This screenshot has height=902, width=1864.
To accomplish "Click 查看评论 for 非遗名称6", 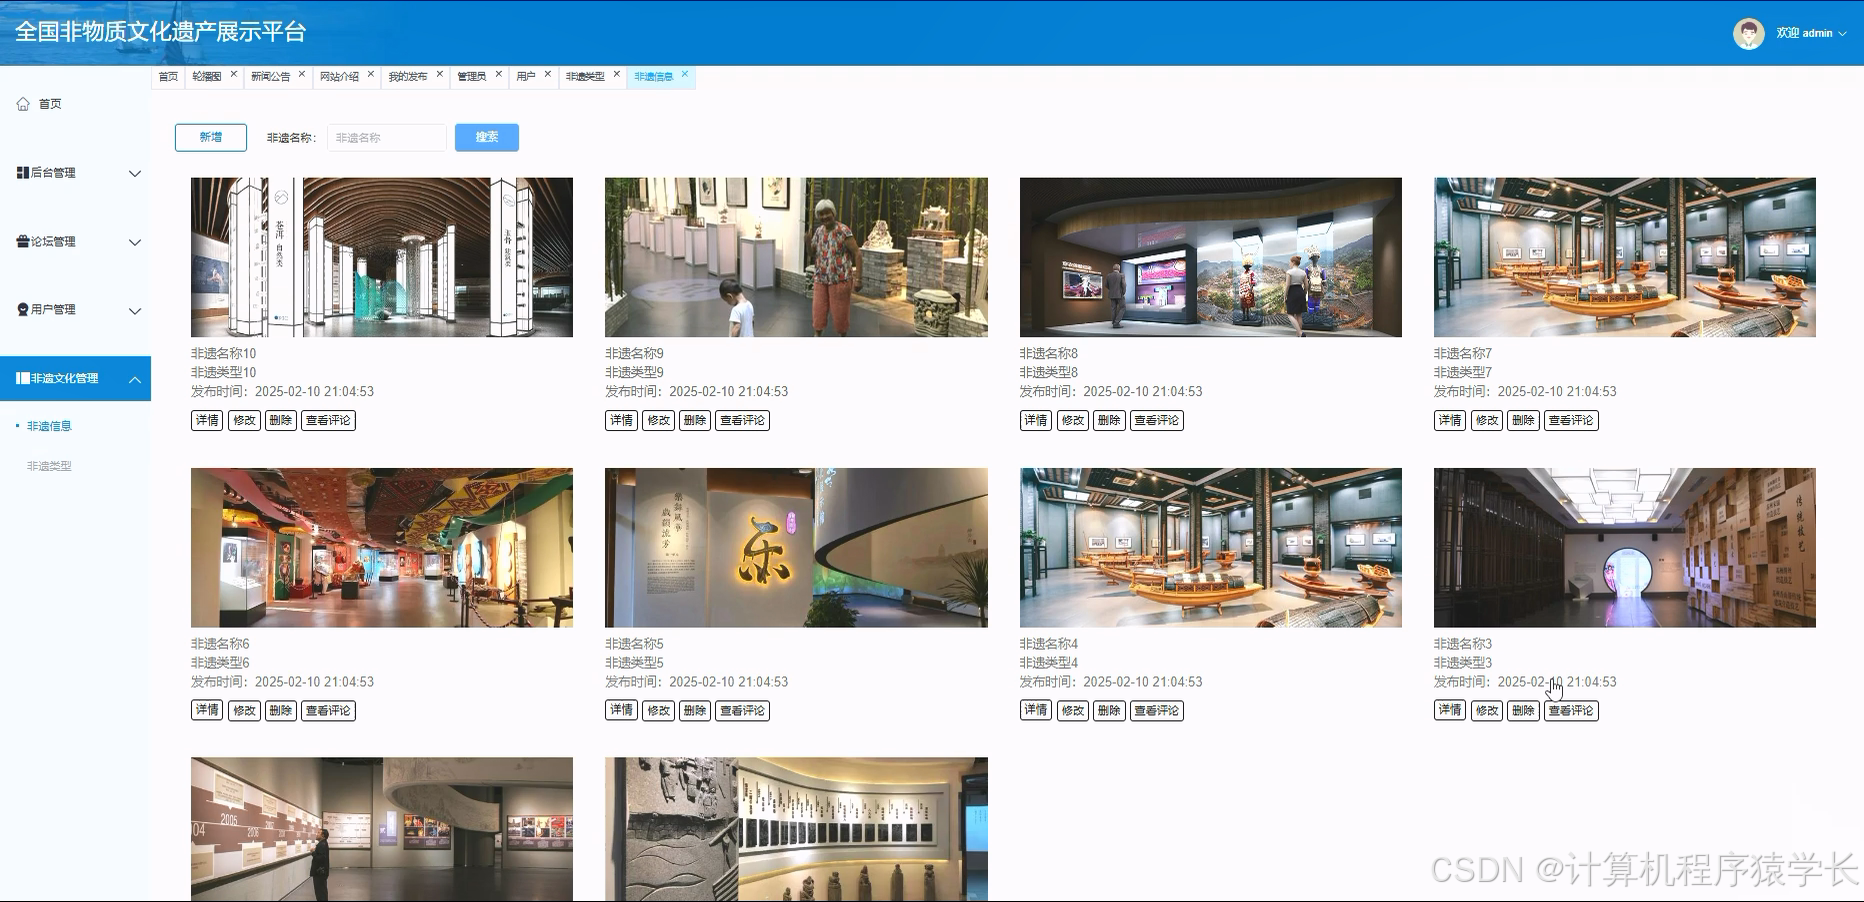I will (x=329, y=711).
